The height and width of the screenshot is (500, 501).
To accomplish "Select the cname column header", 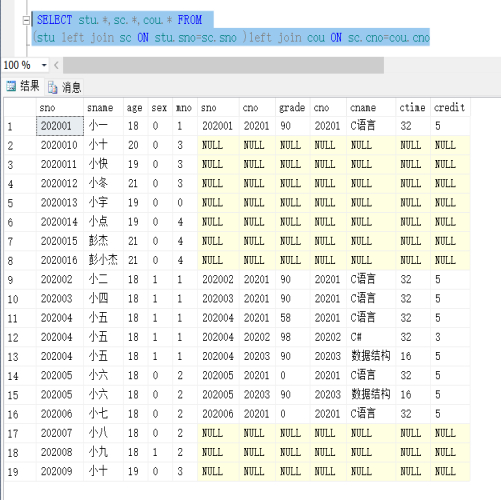I will tap(371, 108).
